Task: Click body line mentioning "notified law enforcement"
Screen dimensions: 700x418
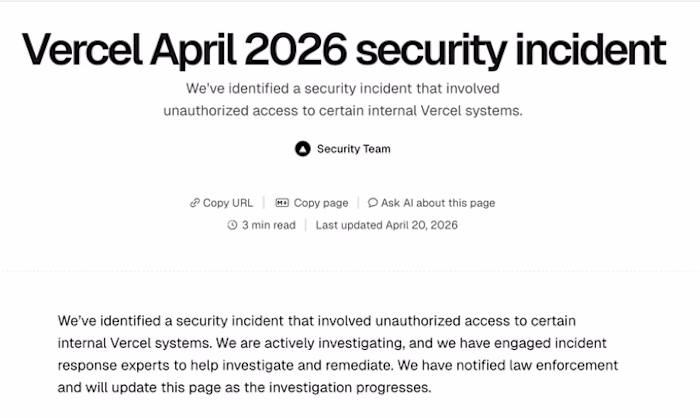Action: [x=338, y=364]
